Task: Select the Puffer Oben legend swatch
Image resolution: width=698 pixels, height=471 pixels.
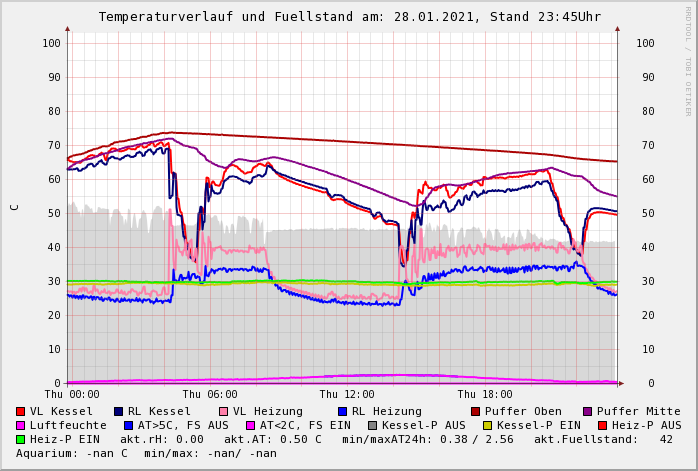Action: click(476, 411)
